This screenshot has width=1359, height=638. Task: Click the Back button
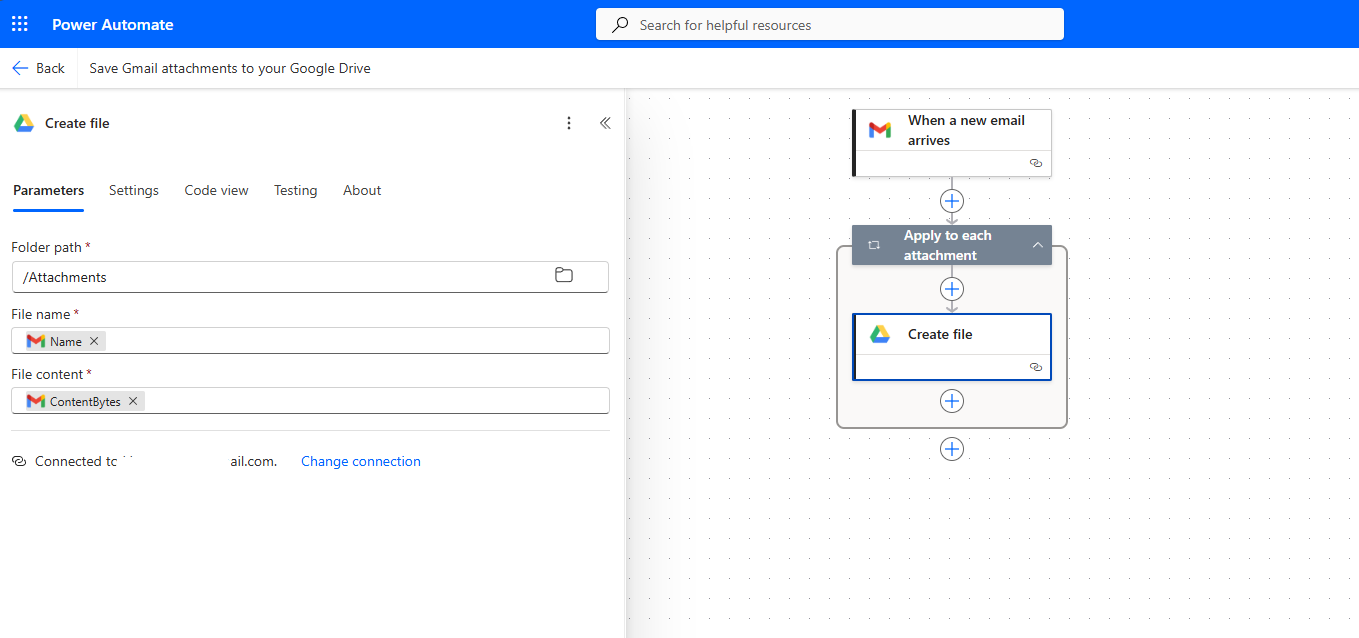[x=38, y=68]
